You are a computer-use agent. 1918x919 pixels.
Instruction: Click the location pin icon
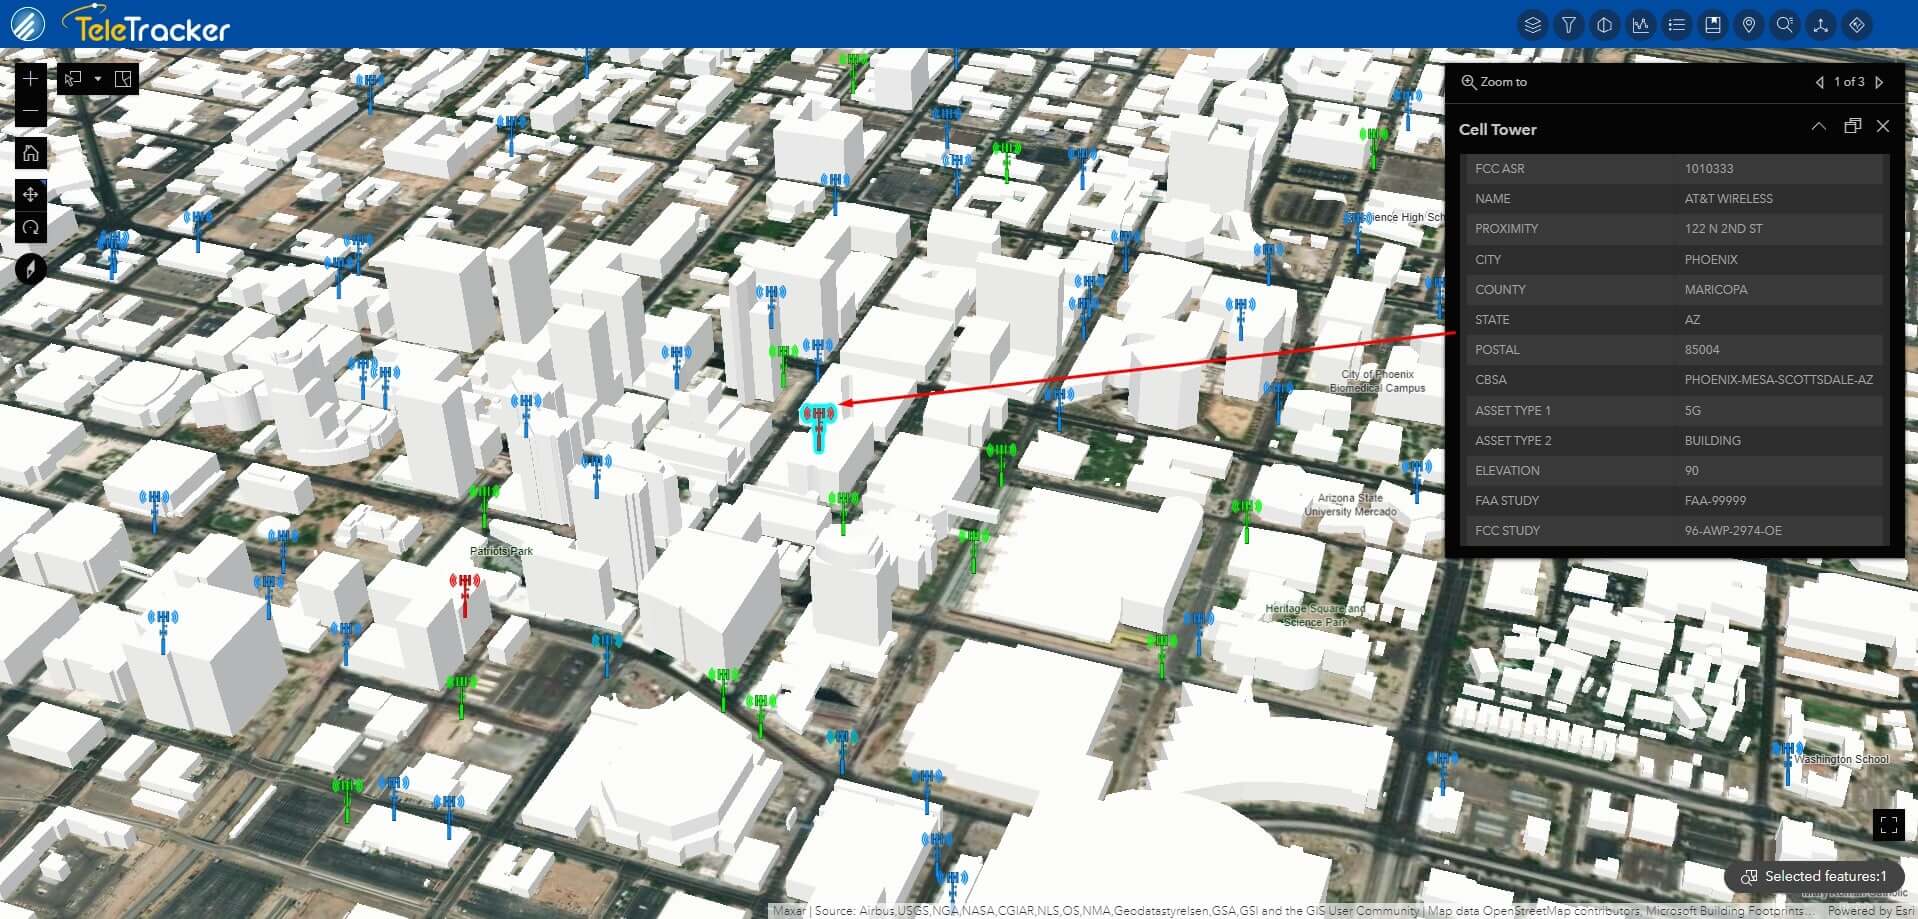(x=1748, y=25)
